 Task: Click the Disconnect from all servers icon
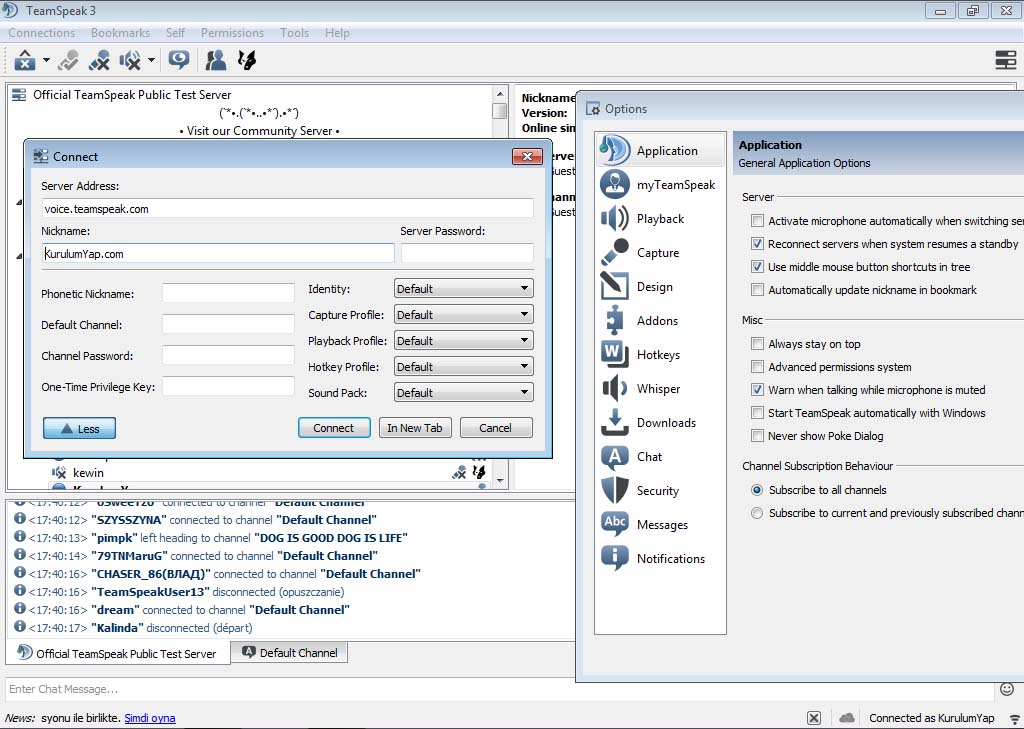click(99, 60)
